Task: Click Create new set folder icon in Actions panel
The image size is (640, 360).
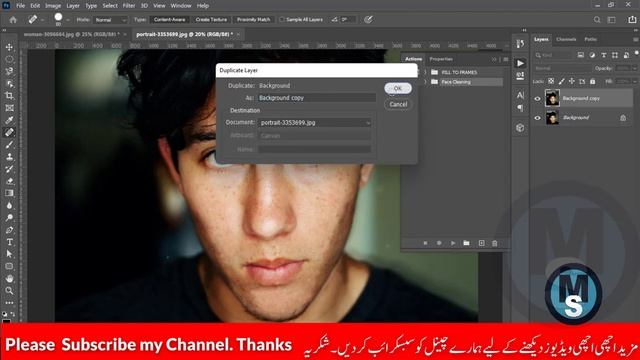Action: [467, 243]
